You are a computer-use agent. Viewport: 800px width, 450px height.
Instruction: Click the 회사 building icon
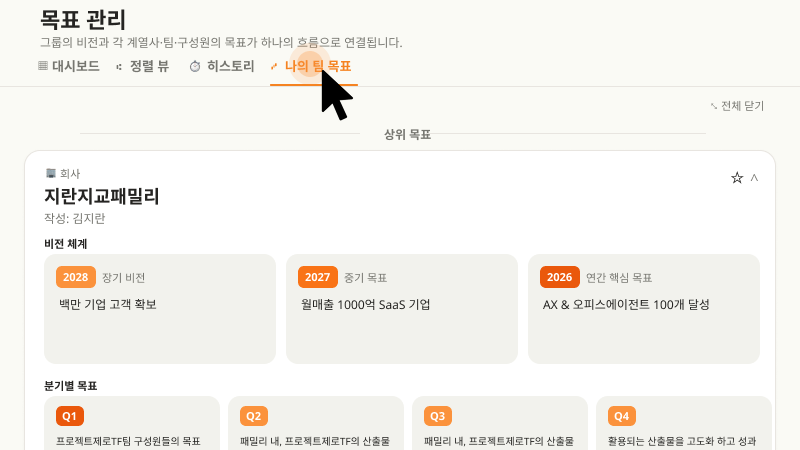click(50, 173)
